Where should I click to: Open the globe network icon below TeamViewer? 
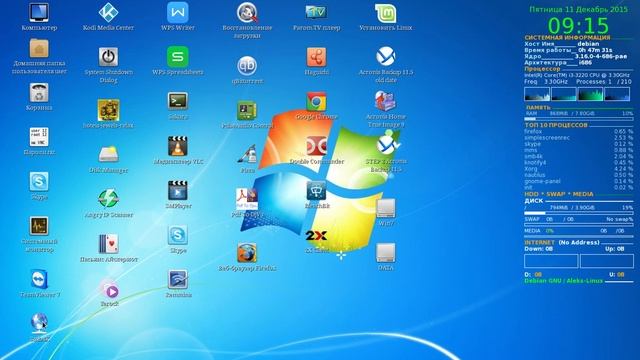pyautogui.click(x=39, y=324)
